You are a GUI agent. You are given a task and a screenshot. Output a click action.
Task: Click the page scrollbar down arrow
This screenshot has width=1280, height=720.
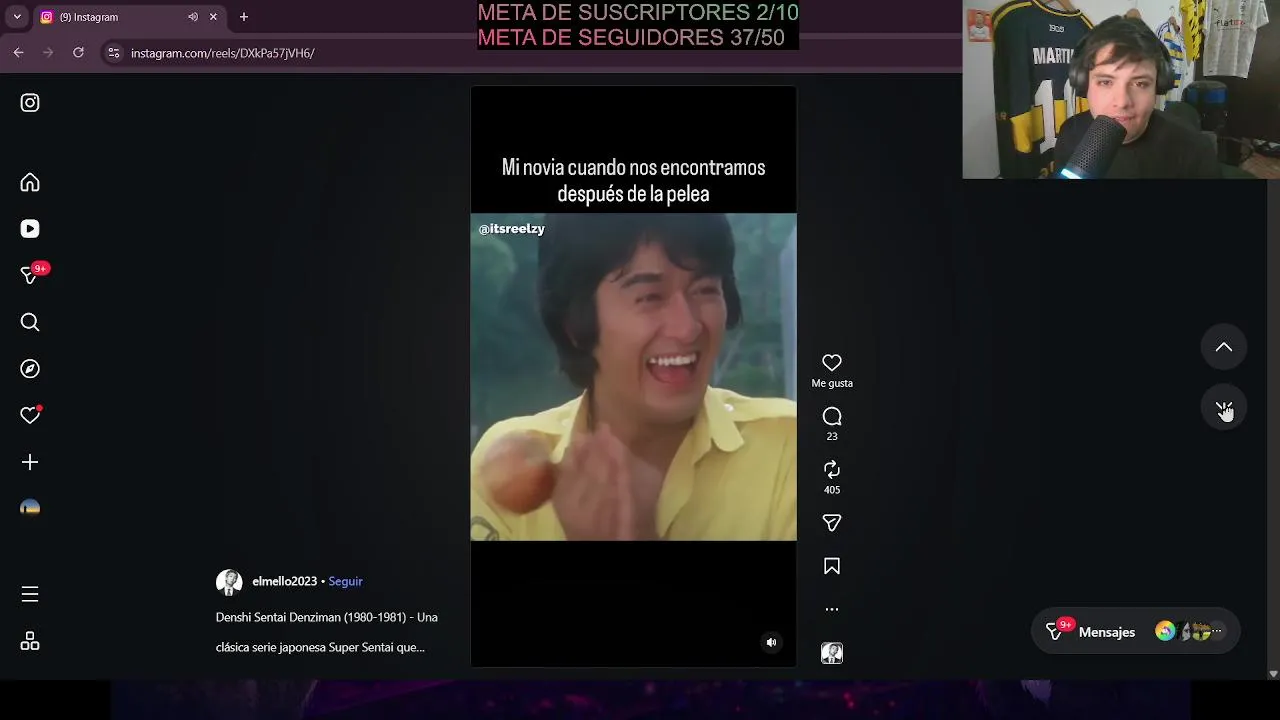click(1273, 673)
